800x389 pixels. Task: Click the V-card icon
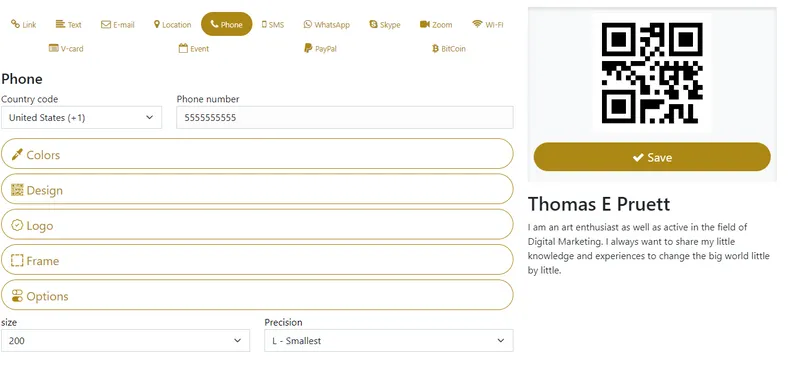click(53, 48)
